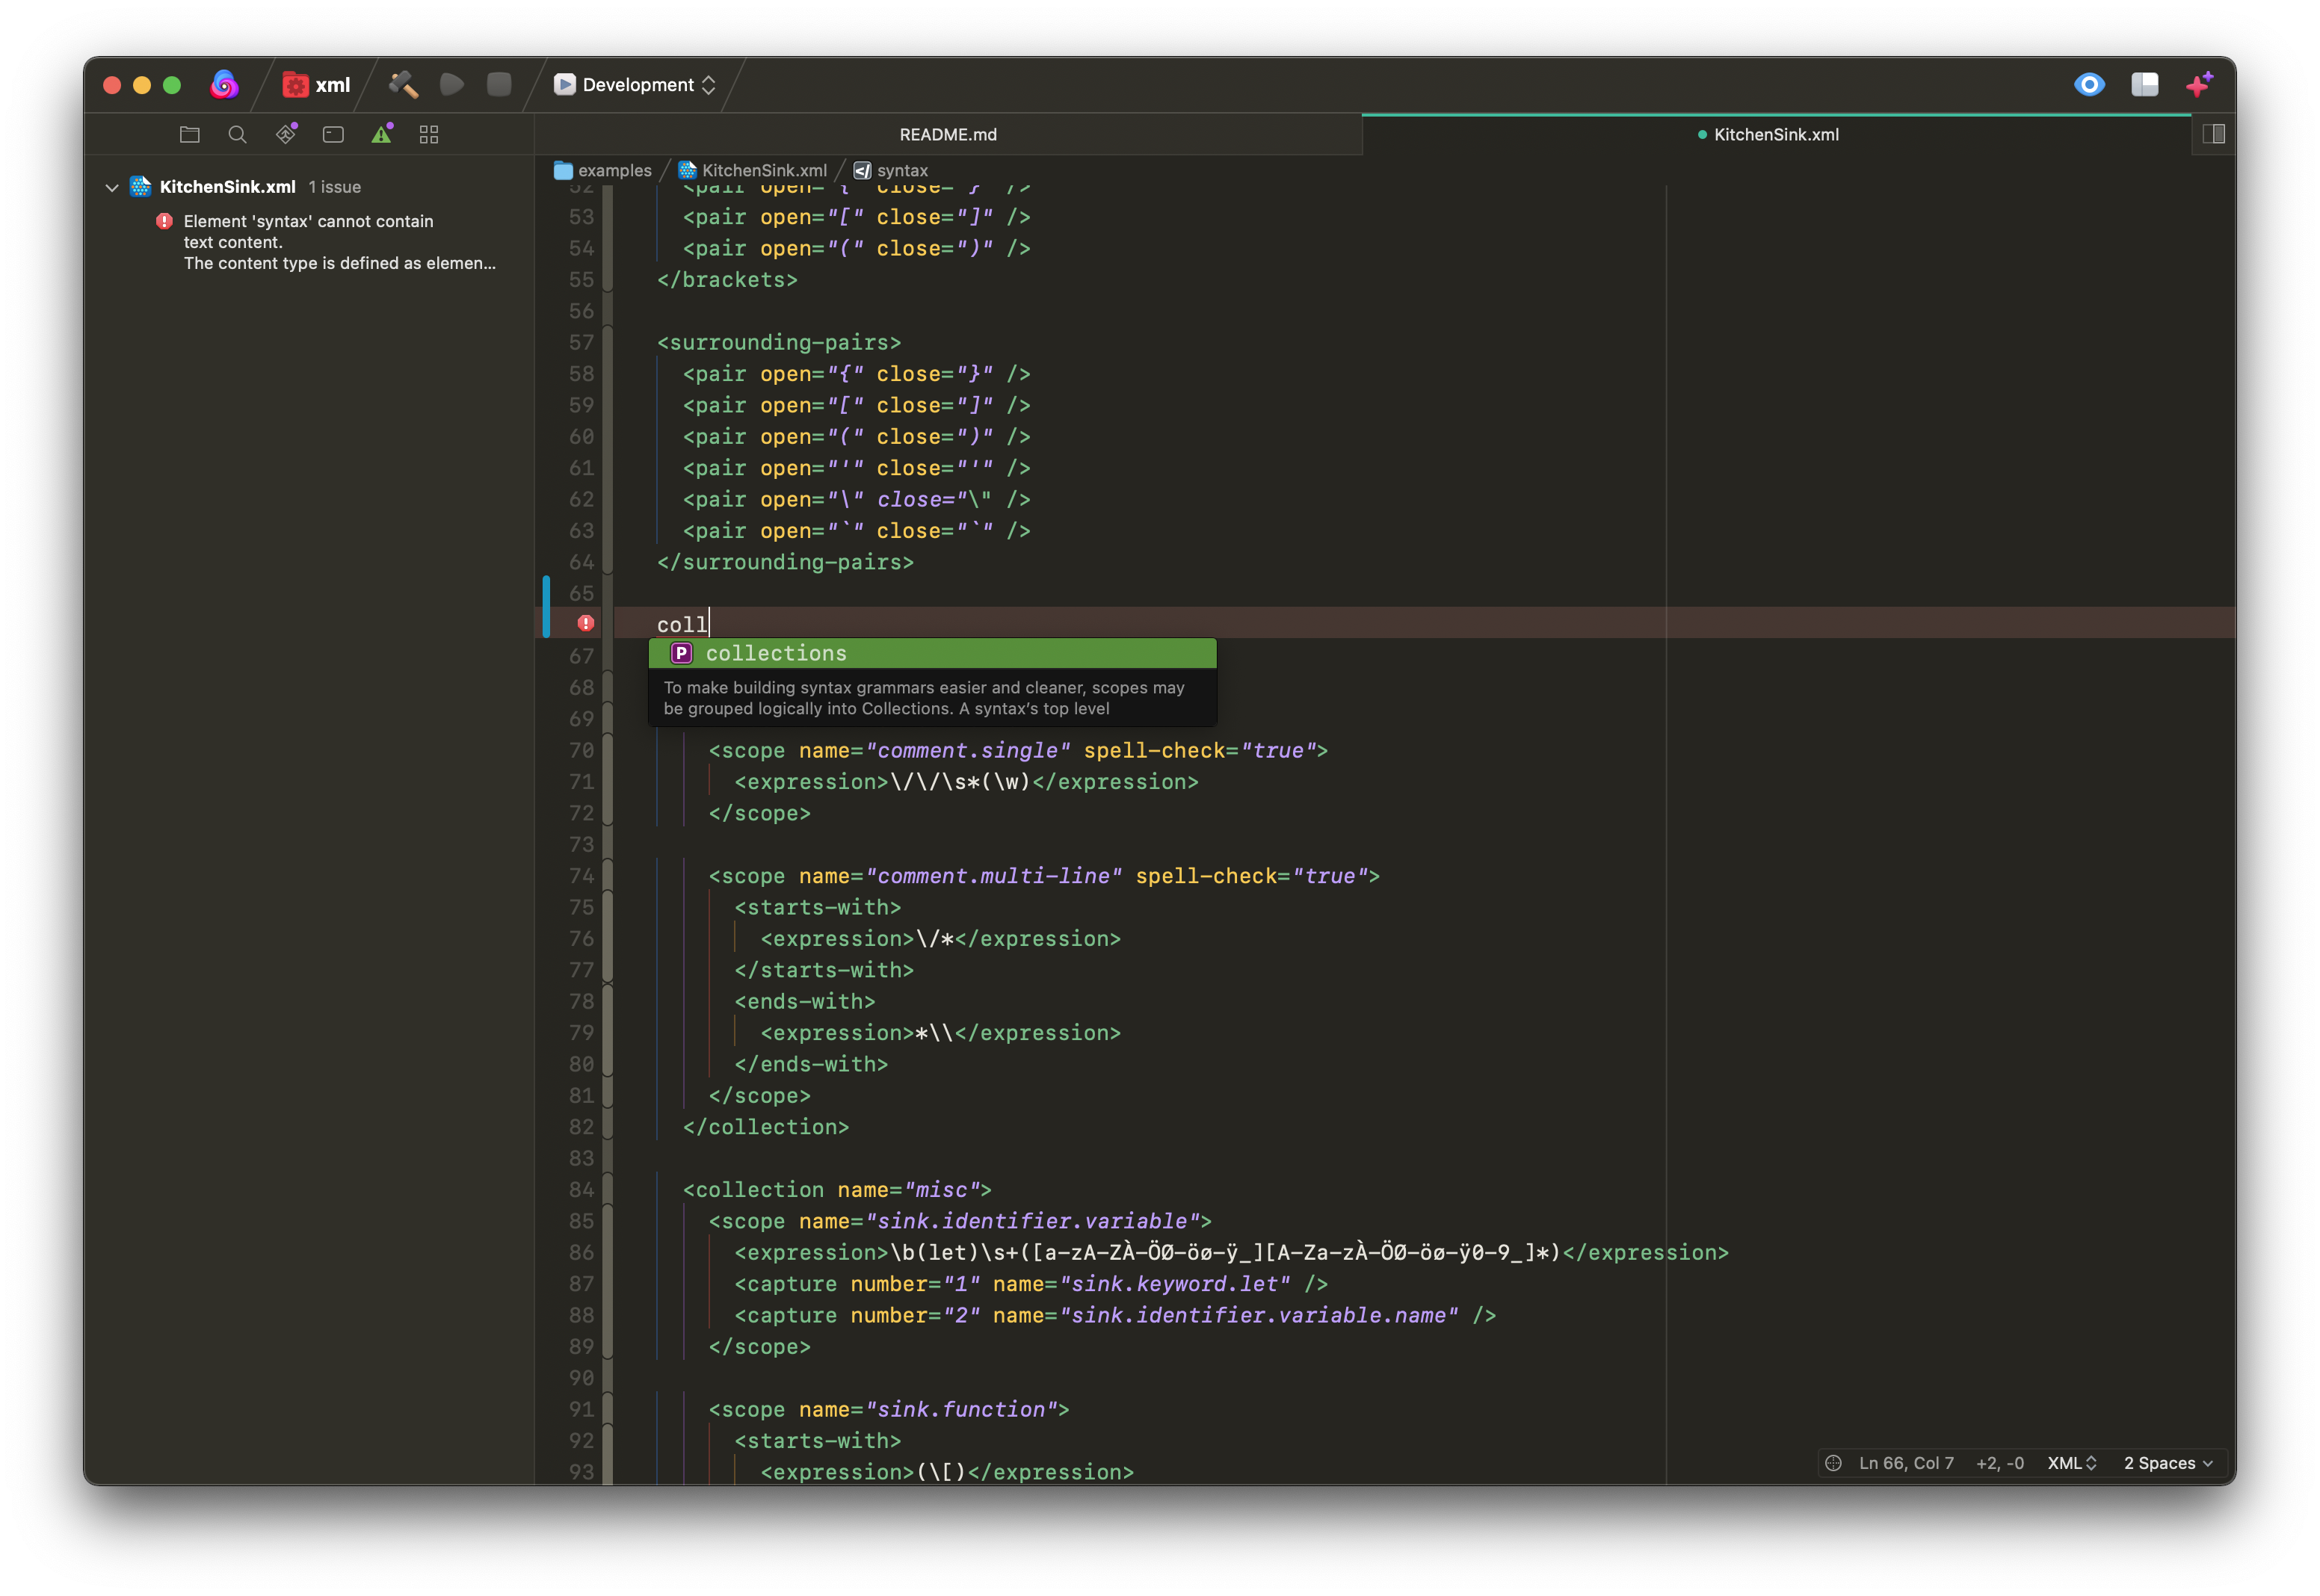Toggle the eye preview icon
Image resolution: width=2320 pixels, height=1596 pixels.
(2089, 85)
